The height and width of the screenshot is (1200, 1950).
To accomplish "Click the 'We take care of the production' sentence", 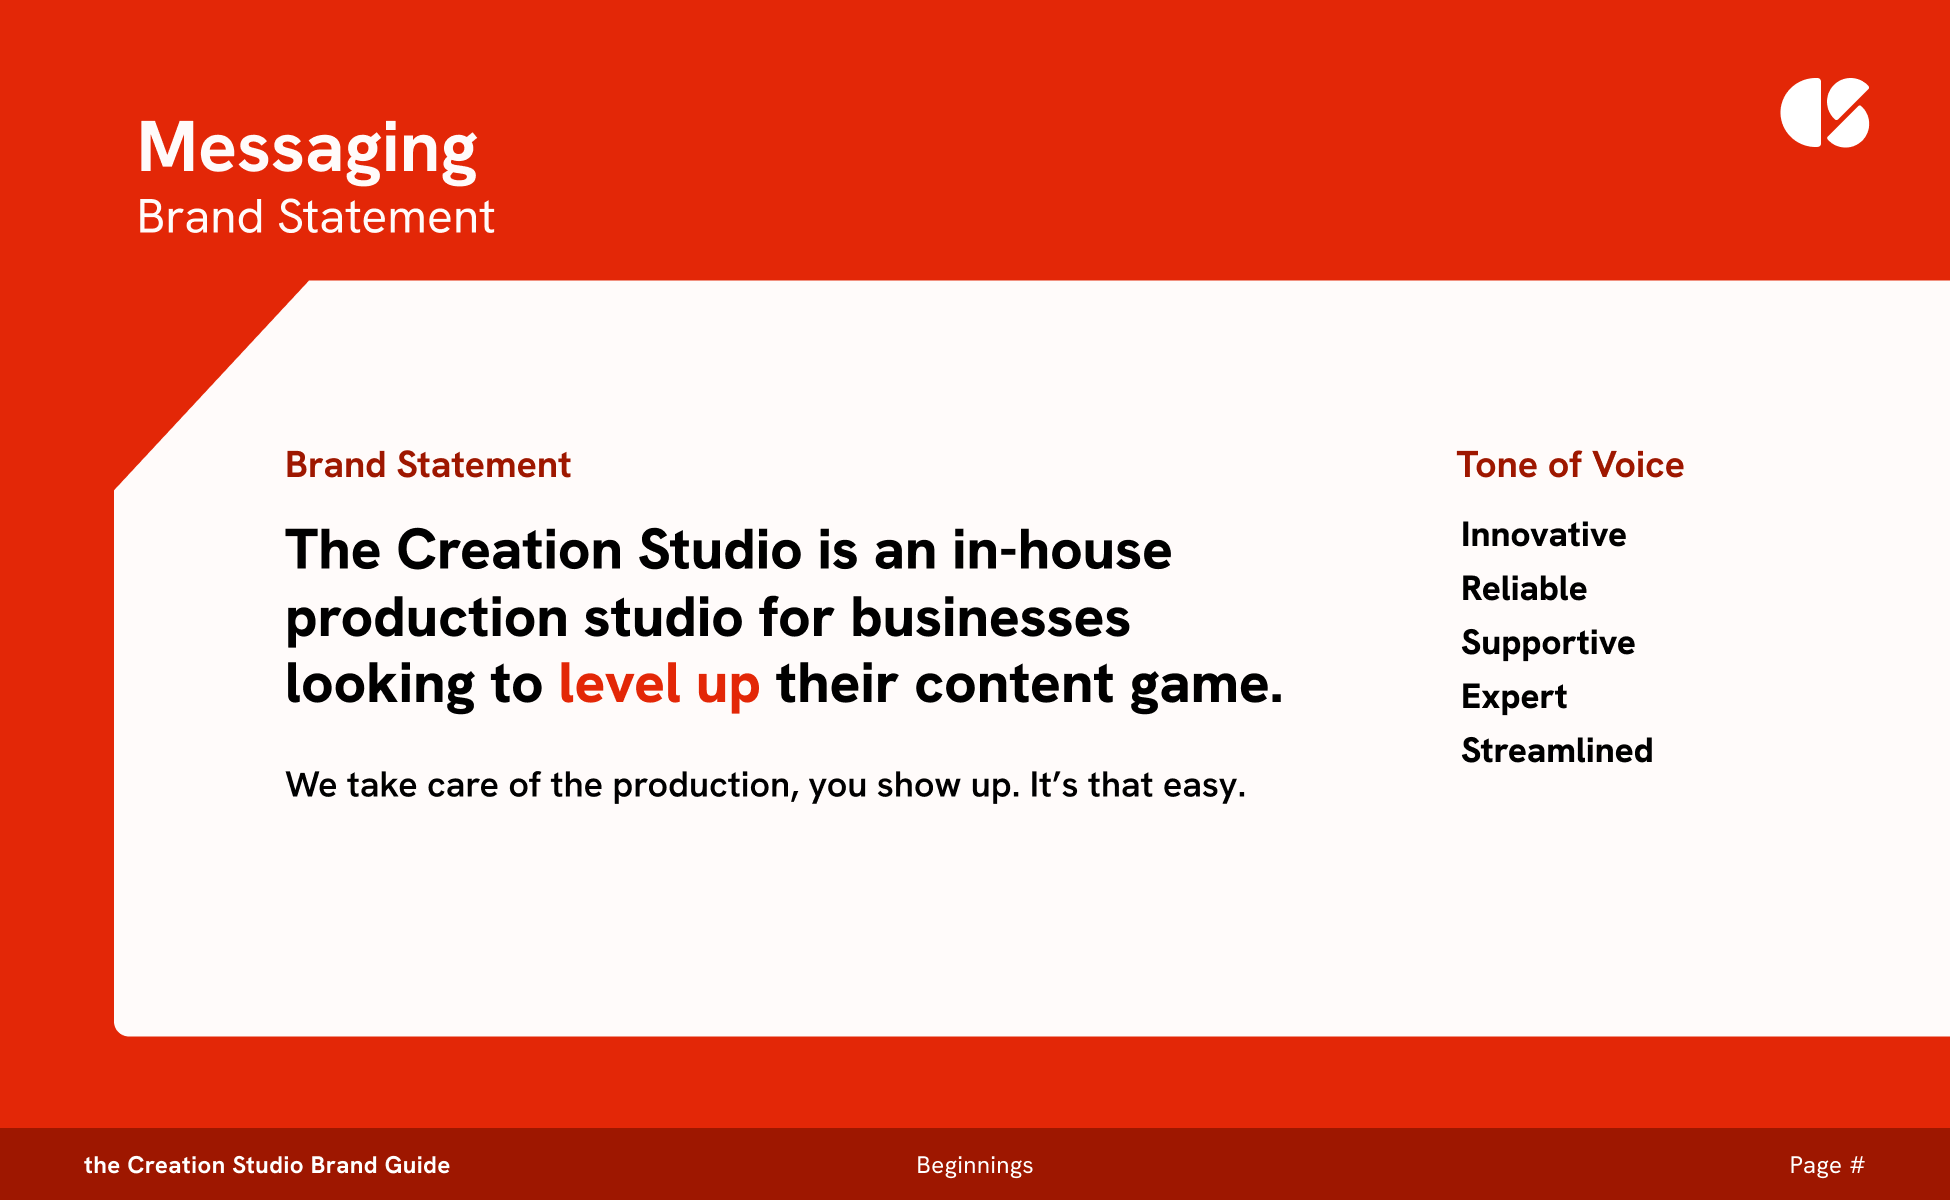I will point(765,785).
